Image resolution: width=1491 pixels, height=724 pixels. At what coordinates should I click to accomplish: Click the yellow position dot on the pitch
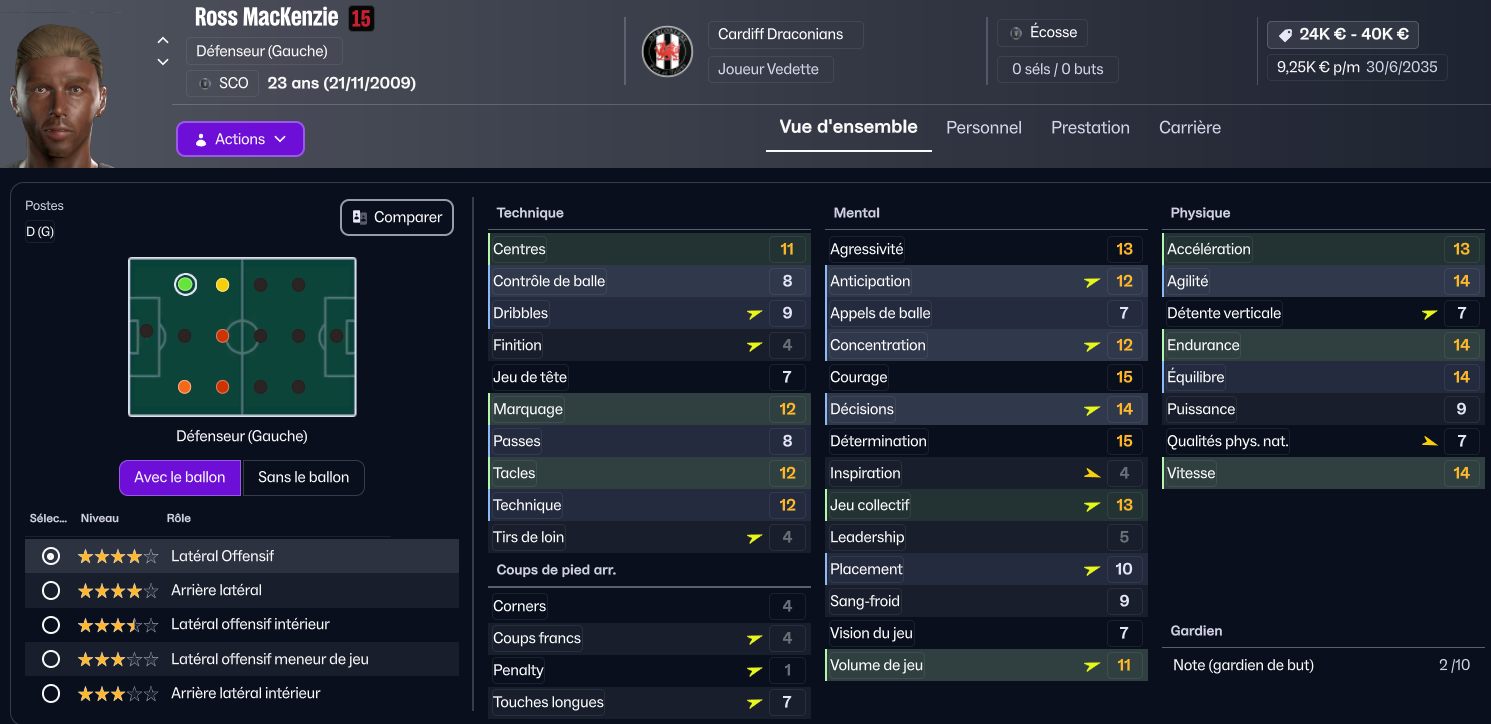tap(222, 285)
